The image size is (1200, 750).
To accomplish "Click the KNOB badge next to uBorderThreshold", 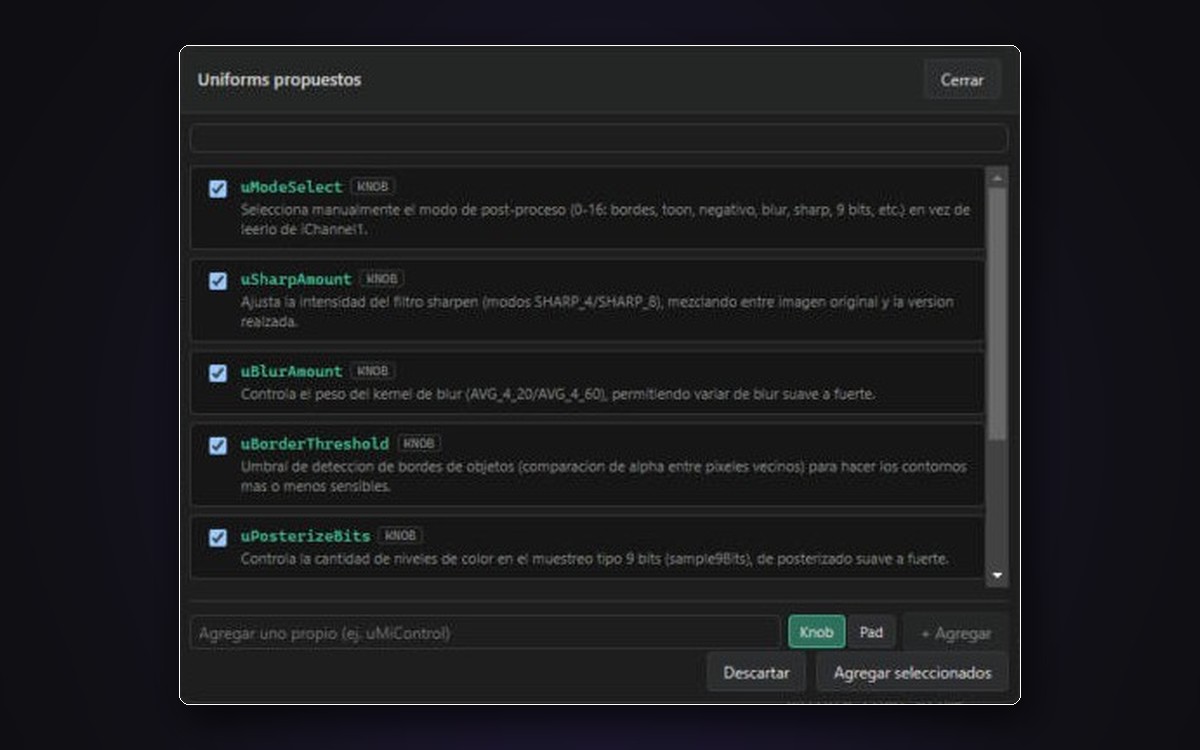I will tap(419, 443).
